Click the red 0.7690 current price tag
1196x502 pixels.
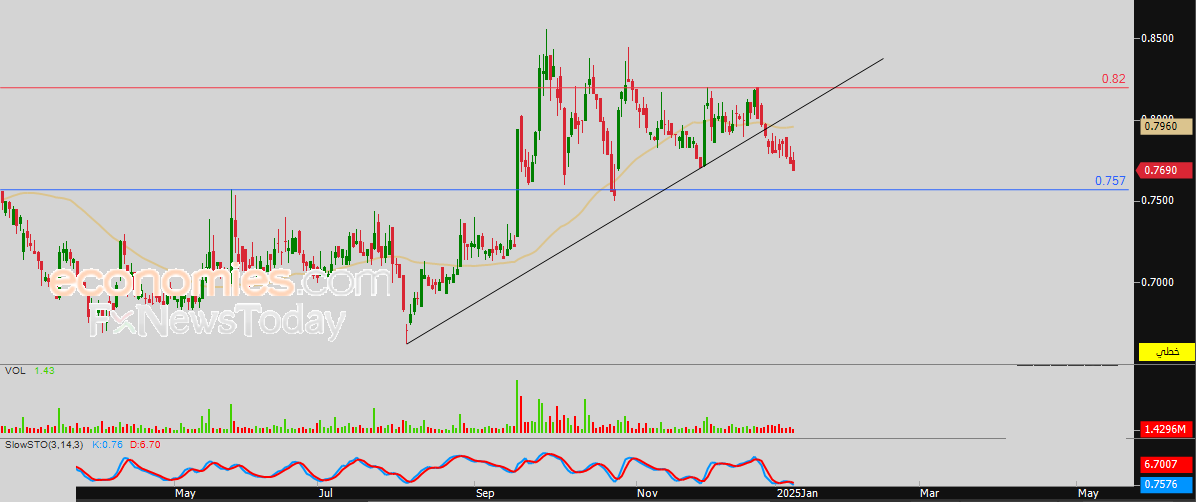click(1166, 171)
